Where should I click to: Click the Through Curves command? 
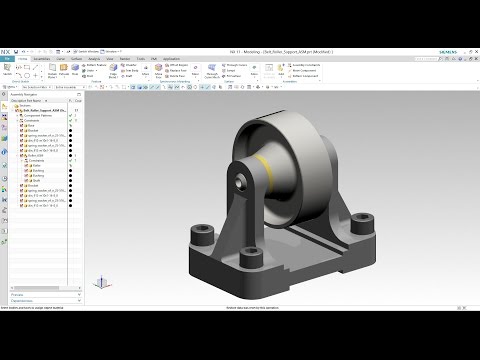pos(235,65)
